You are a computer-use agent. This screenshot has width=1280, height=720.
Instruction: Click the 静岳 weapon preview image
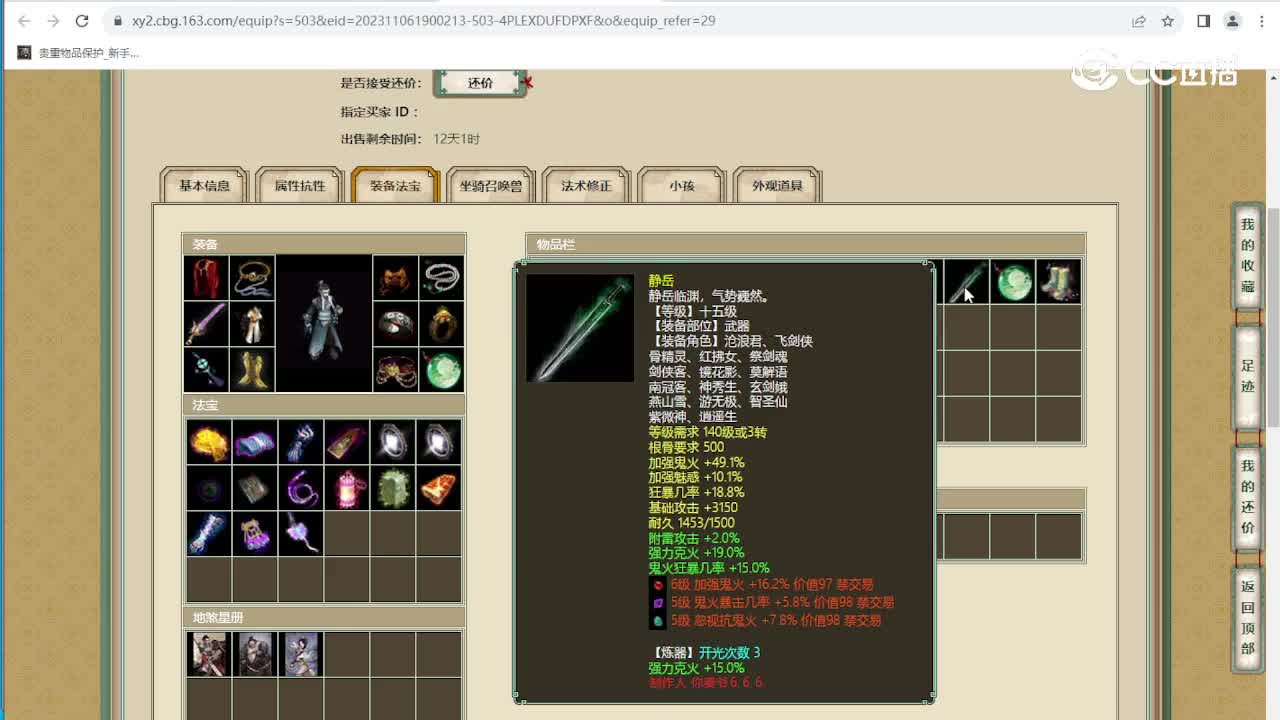pyautogui.click(x=580, y=328)
